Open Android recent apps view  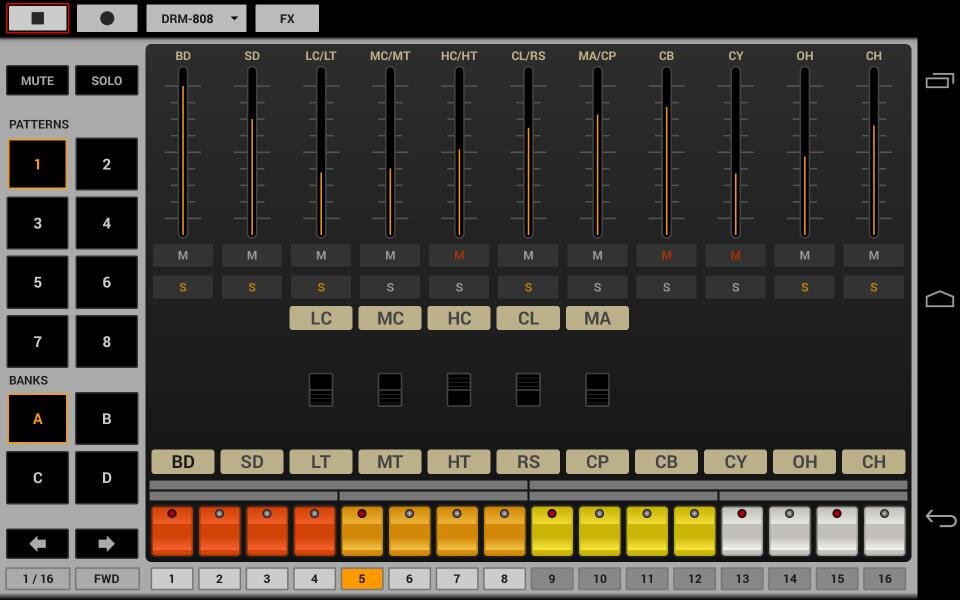[x=940, y=80]
